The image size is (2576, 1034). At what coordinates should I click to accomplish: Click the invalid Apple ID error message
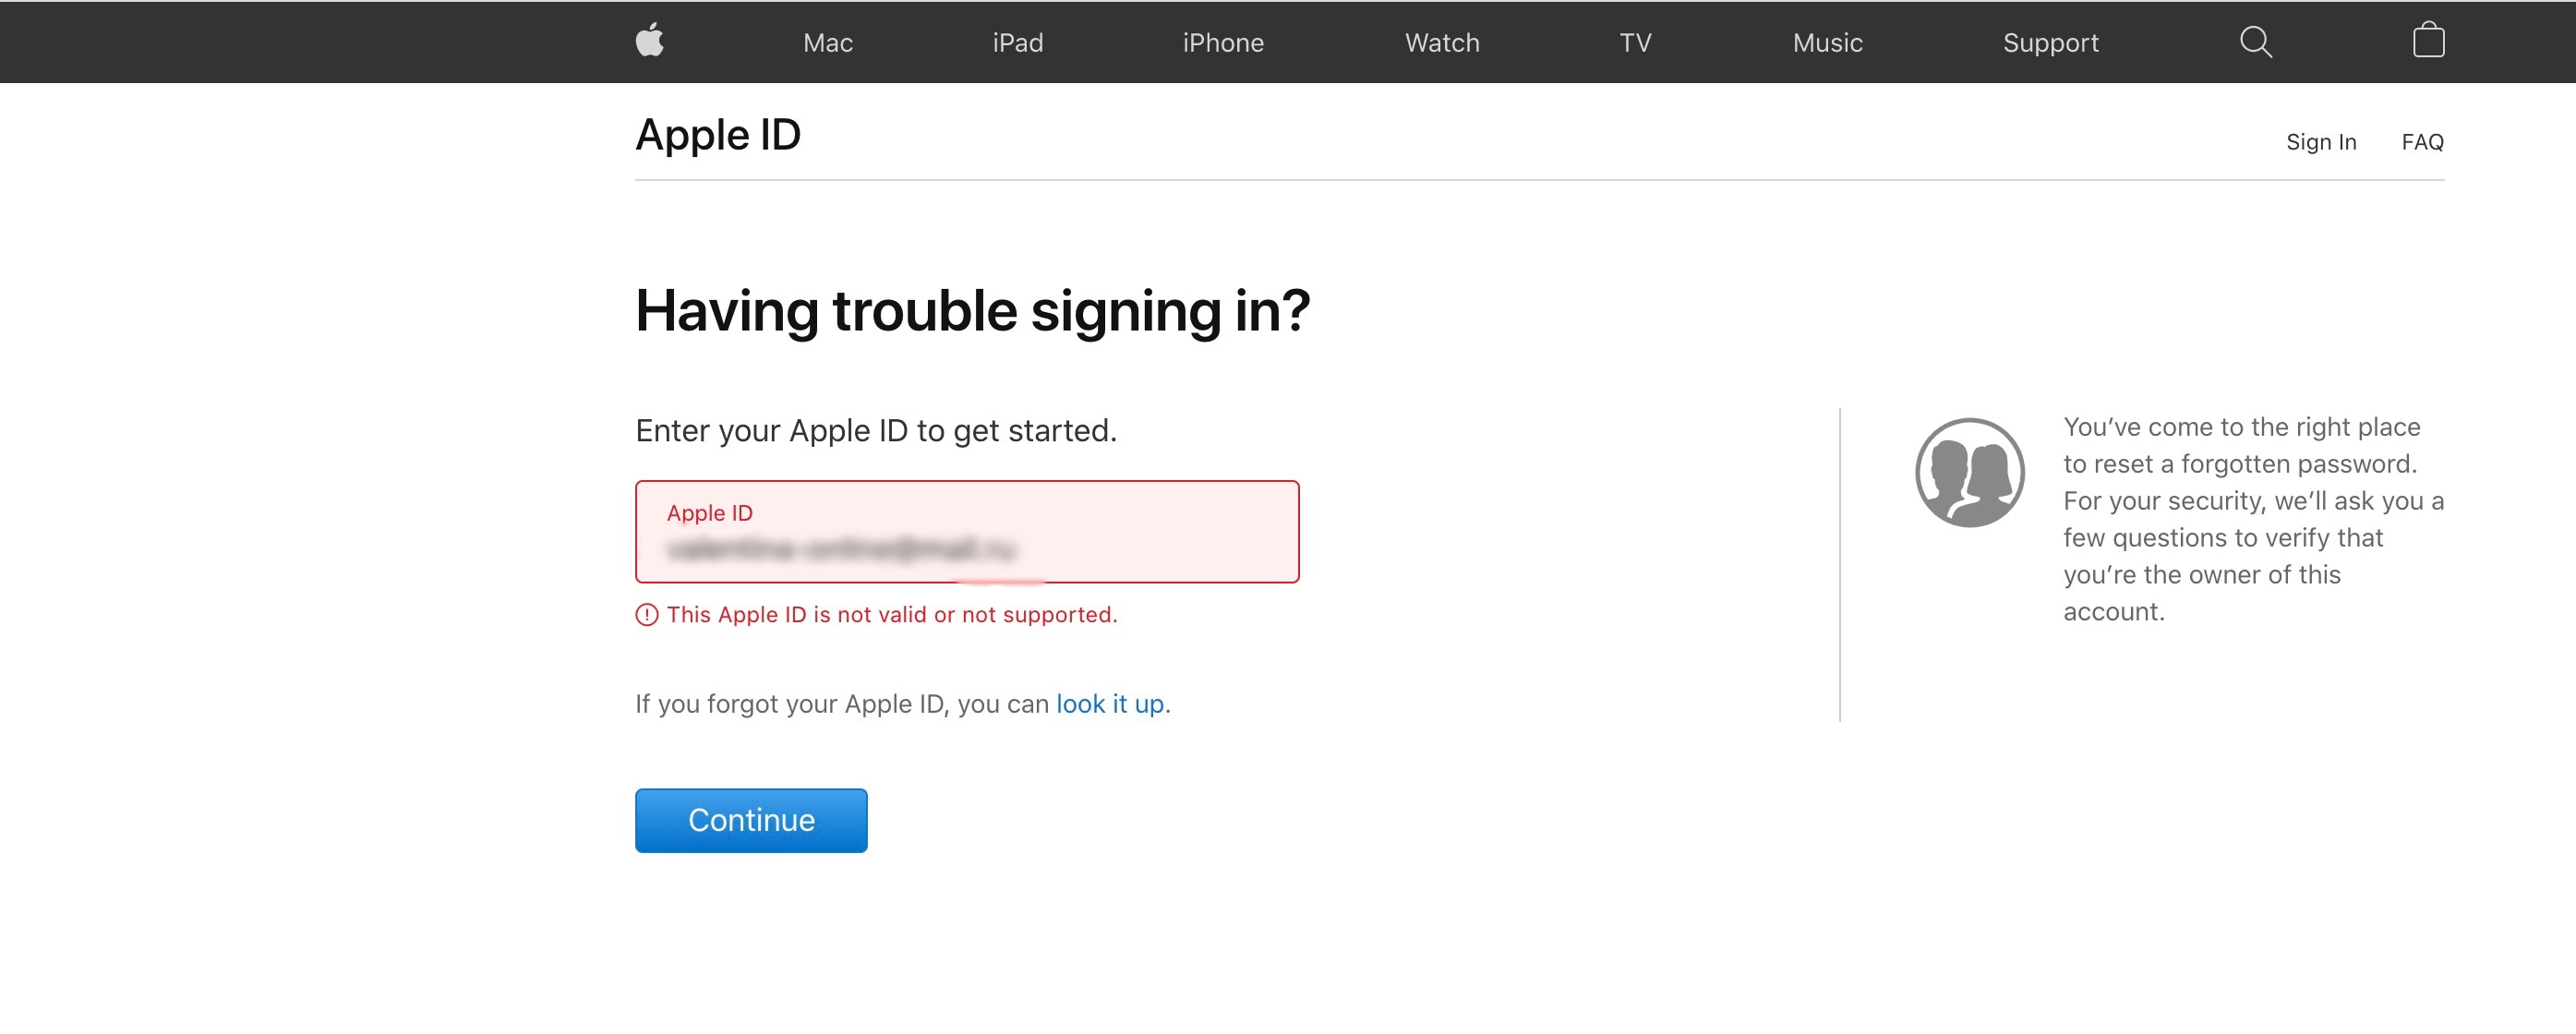tap(893, 614)
